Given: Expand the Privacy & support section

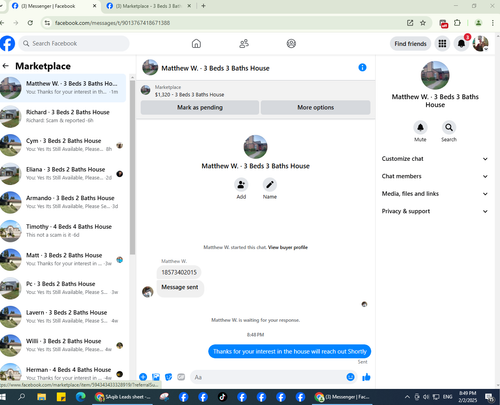Looking at the screenshot, I should coord(435,211).
